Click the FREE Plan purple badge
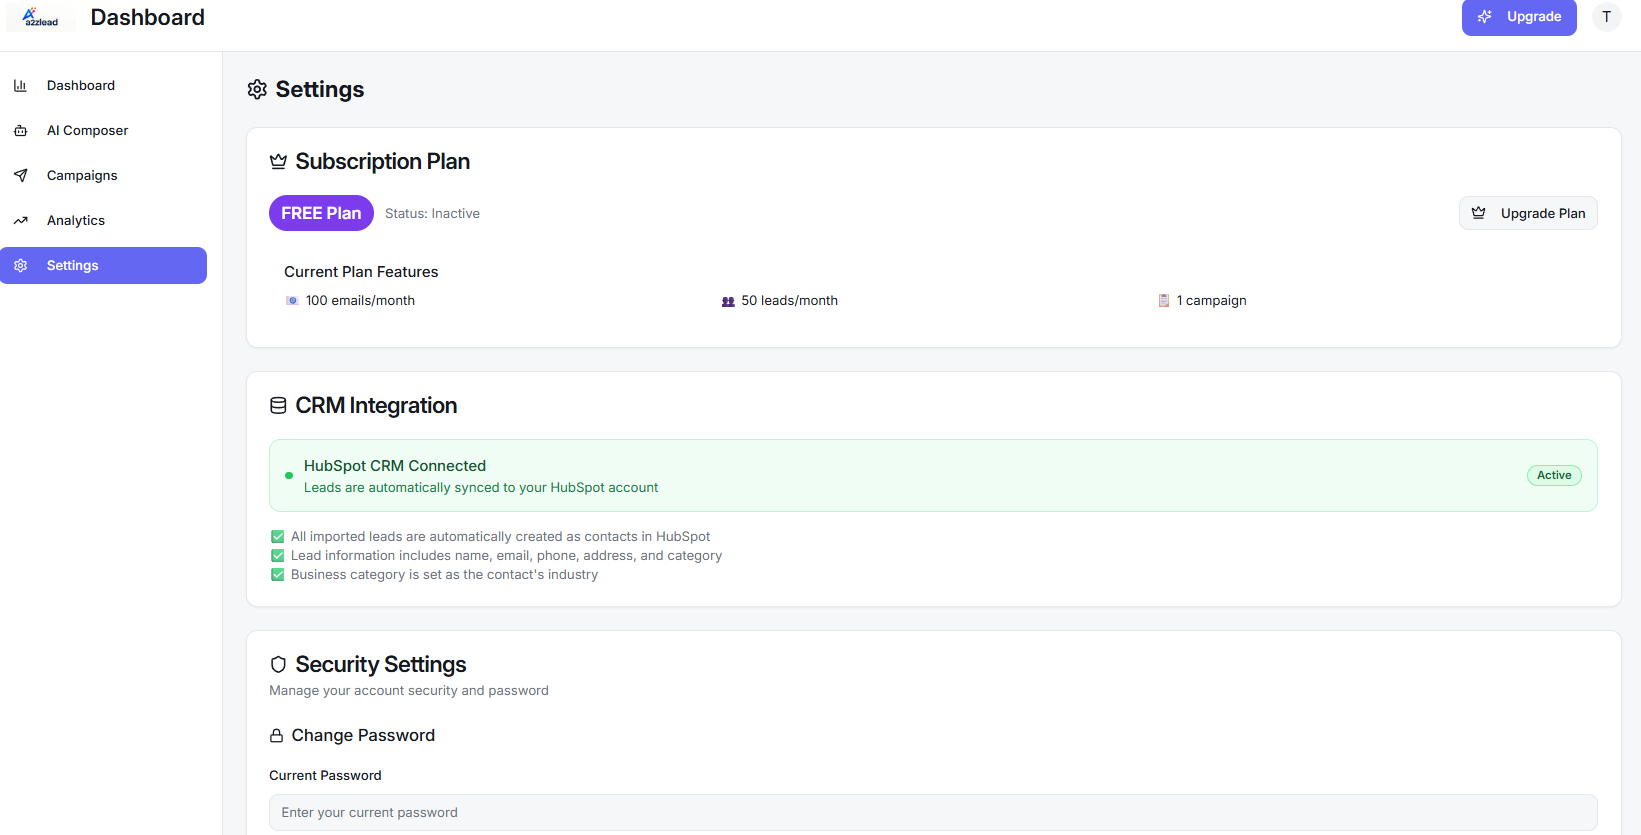 (321, 213)
